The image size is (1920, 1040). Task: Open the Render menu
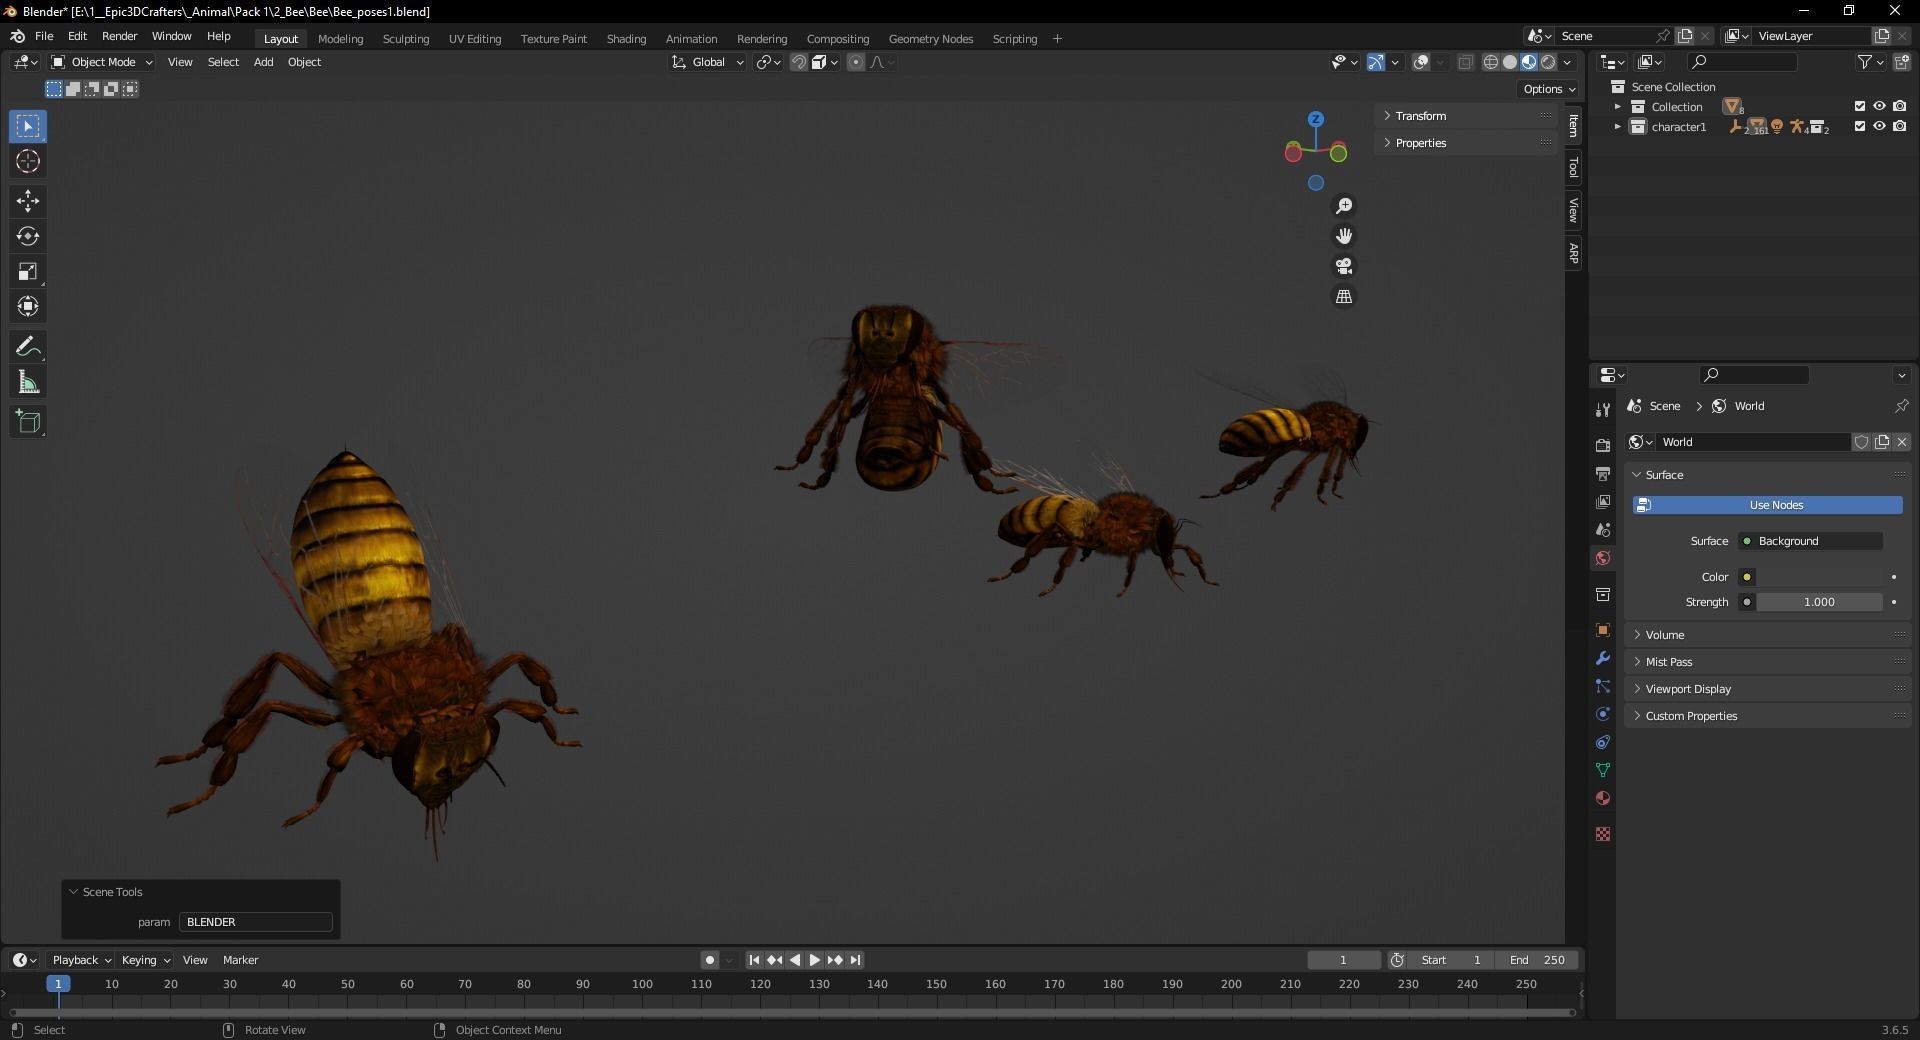(119, 36)
